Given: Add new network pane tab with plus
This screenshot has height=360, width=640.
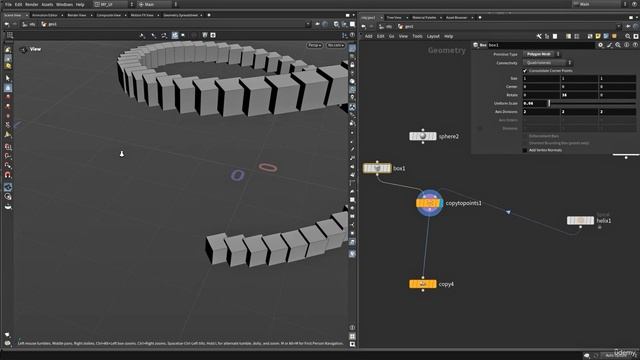Looking at the screenshot, I should click(x=480, y=18).
